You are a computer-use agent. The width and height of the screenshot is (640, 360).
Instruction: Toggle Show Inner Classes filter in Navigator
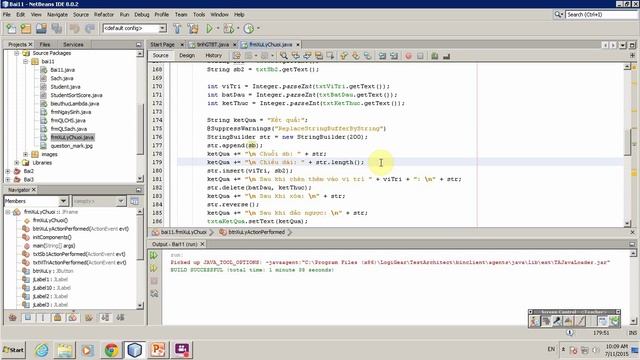pos(73,318)
